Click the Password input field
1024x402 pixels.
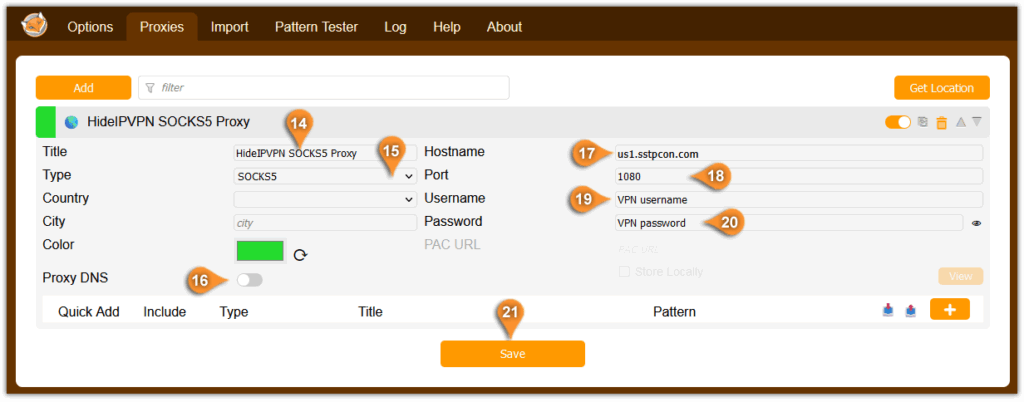point(789,223)
